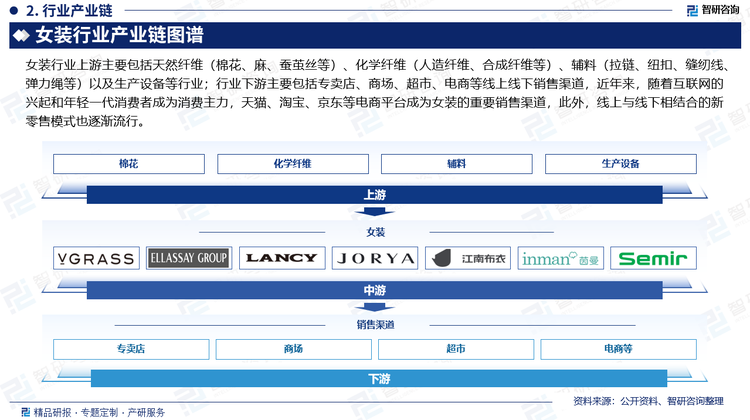Click the blue bullet before 2. 行业产业链
This screenshot has height=420, width=750.
tap(13, 10)
